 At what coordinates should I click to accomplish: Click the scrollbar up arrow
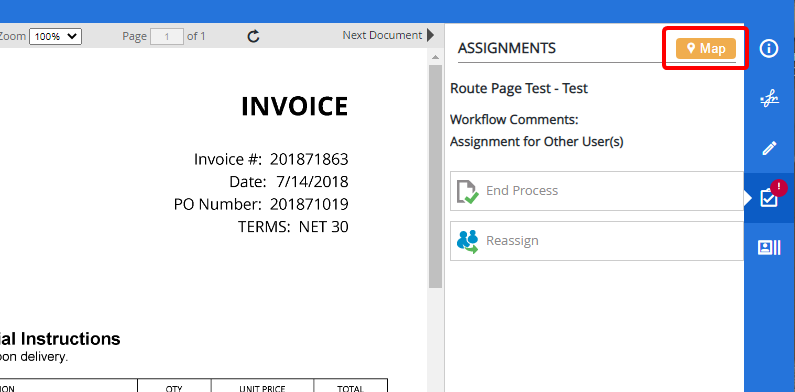click(x=435, y=56)
